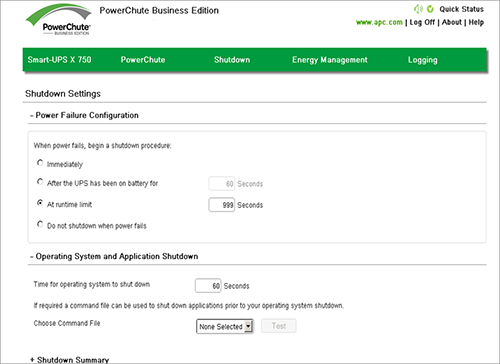The width and height of the screenshot is (500, 364).
Task: Open the PowerChute menu
Action: (143, 60)
